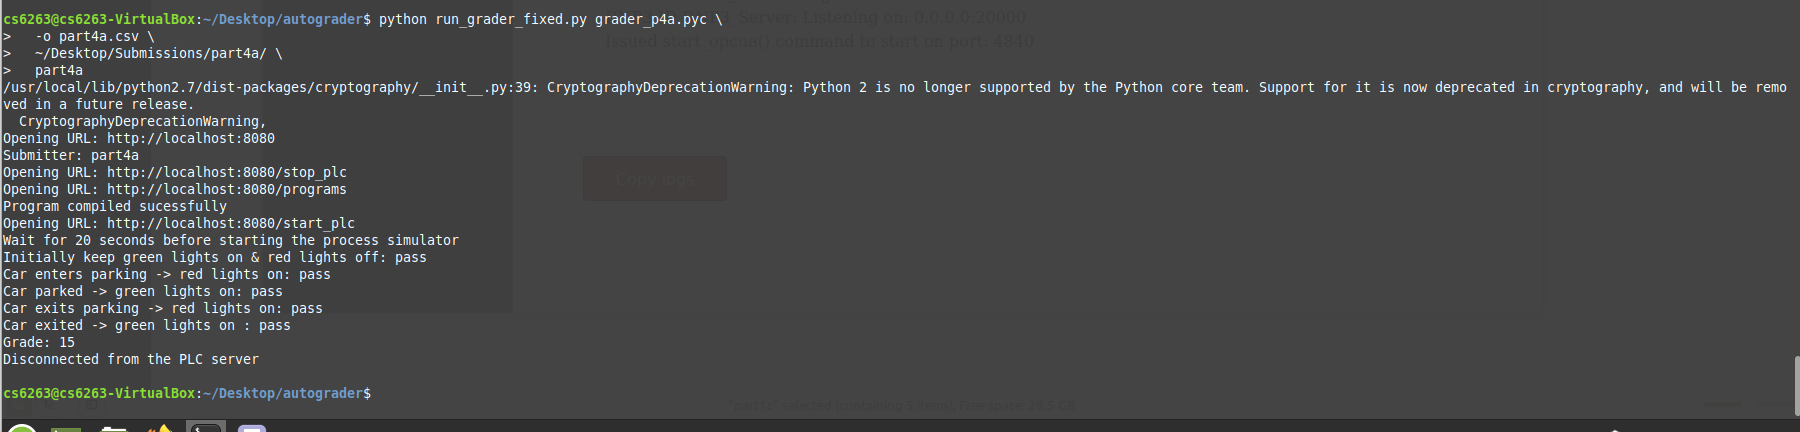1800x432 pixels.
Task: Open the http://localhost:8080/start_plc URL
Action: click(231, 223)
